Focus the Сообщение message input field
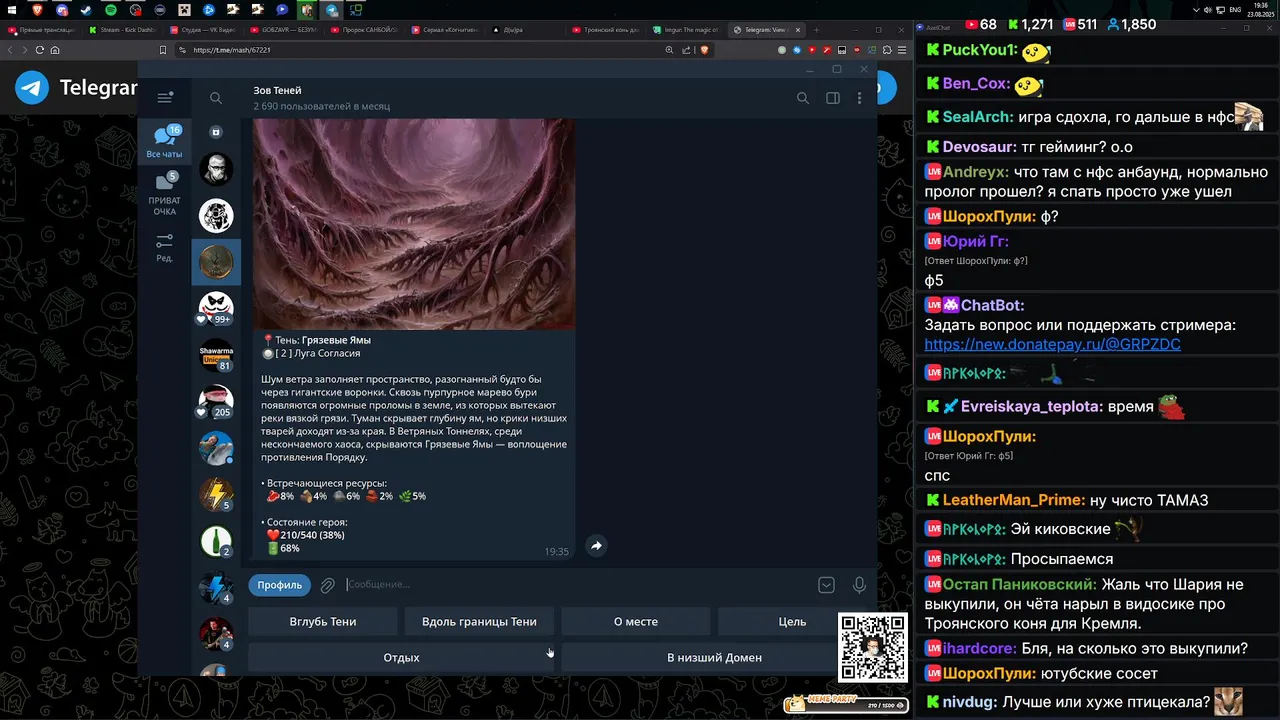 click(578, 585)
